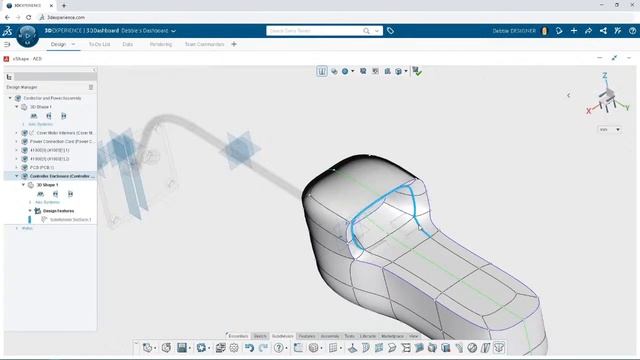Click the plus Add icon in top bar
This screenshot has height=360, width=640.
[x=573, y=31]
